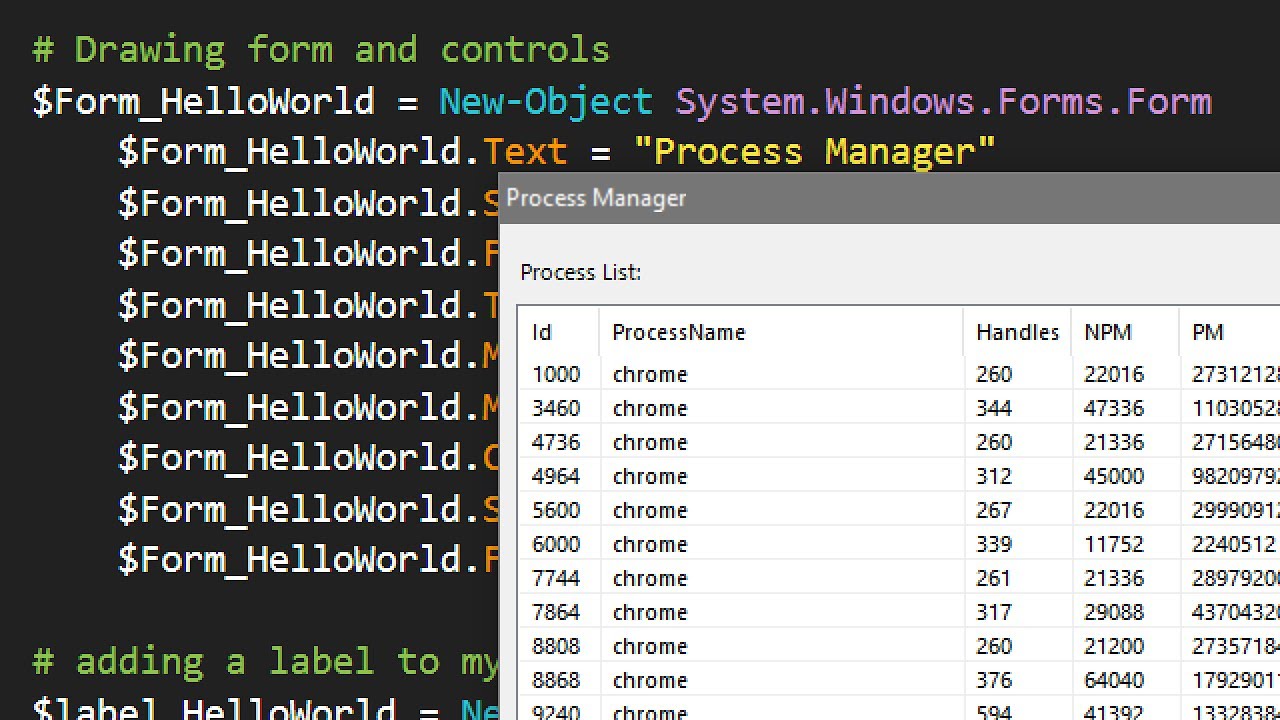1280x720 pixels.
Task: Select process Id 8868 in the list
Action: pos(899,680)
